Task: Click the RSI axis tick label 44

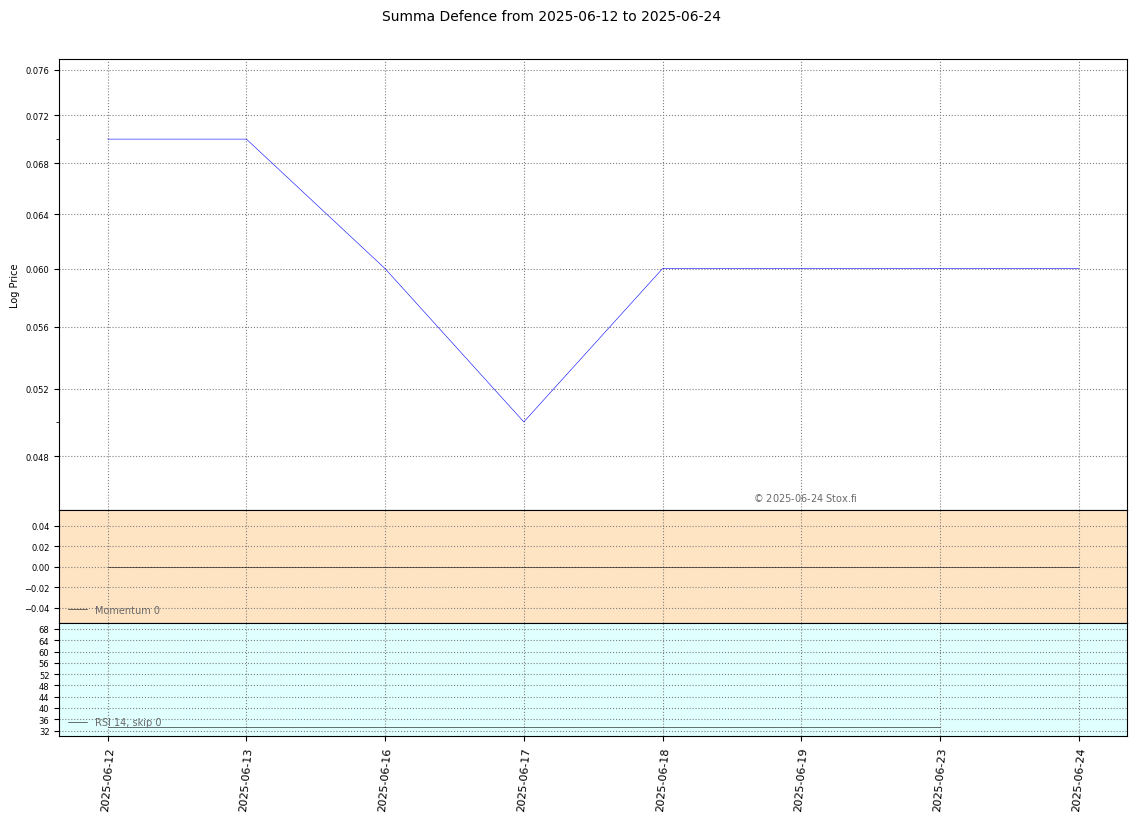Action: pos(45,698)
